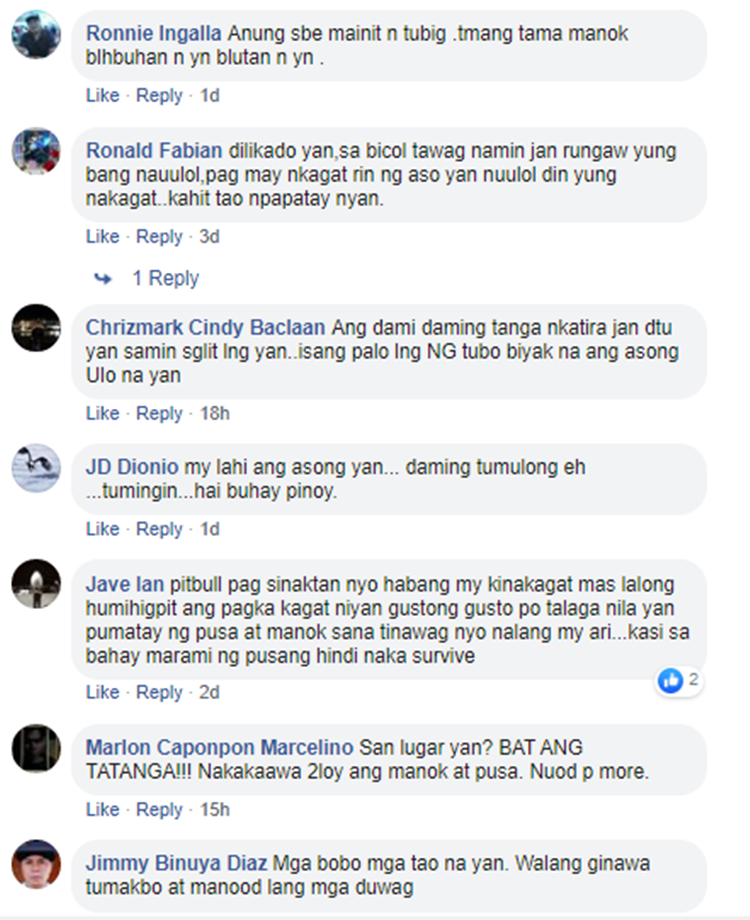
Task: Click the reply arrow icon beside 1 Reply
Action: [103, 279]
